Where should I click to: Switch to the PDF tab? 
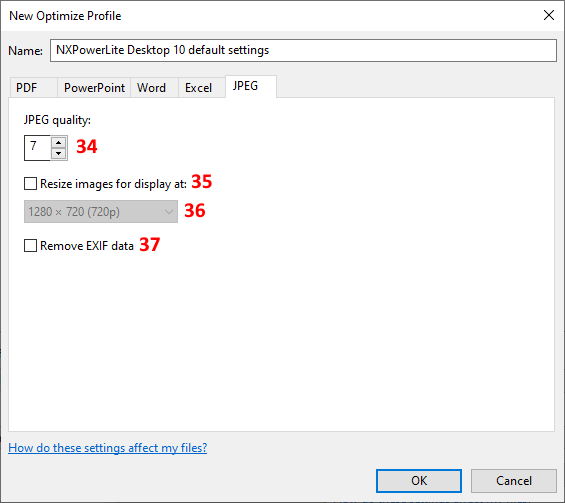(34, 88)
